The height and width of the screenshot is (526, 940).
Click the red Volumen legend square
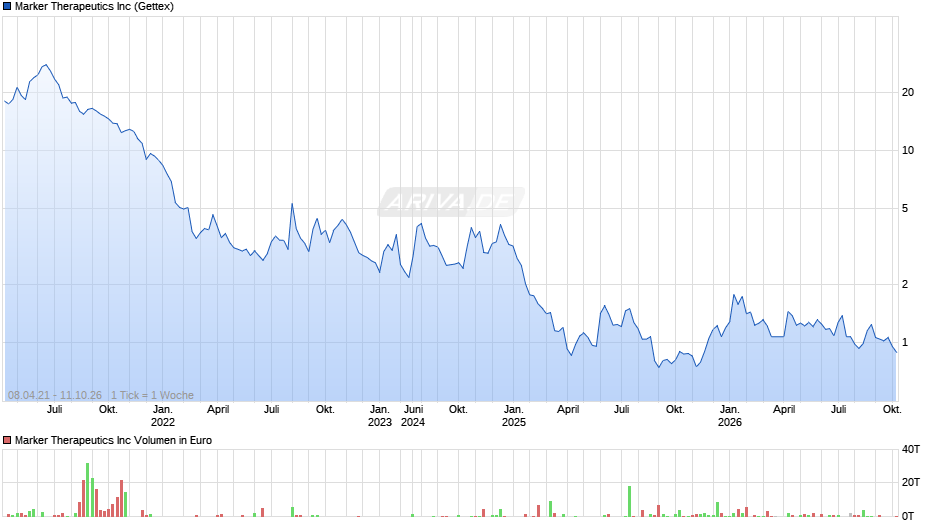[7, 440]
